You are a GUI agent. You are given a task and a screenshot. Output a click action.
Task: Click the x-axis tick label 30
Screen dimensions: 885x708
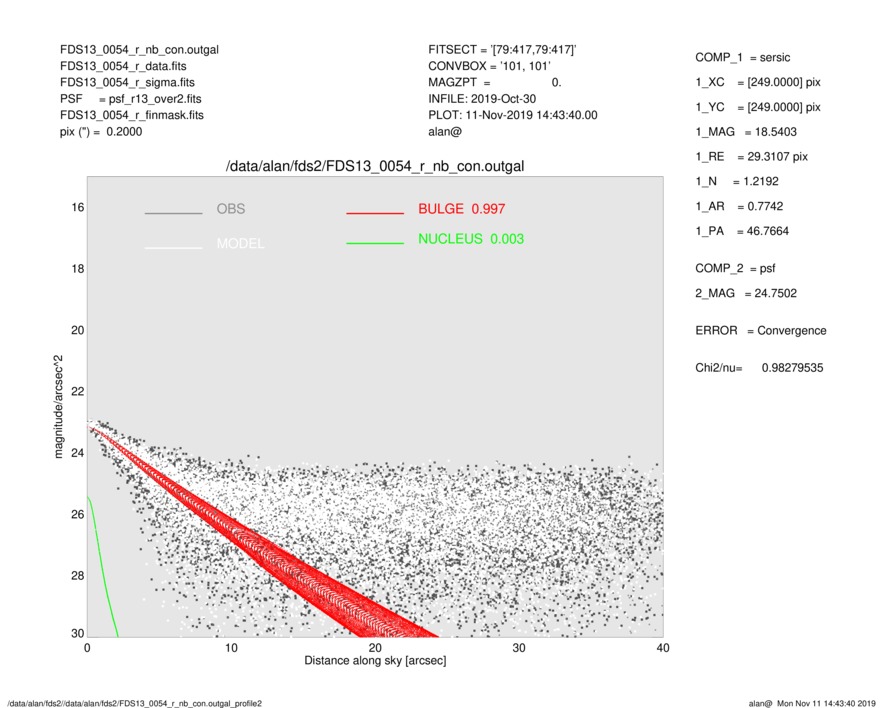click(519, 648)
